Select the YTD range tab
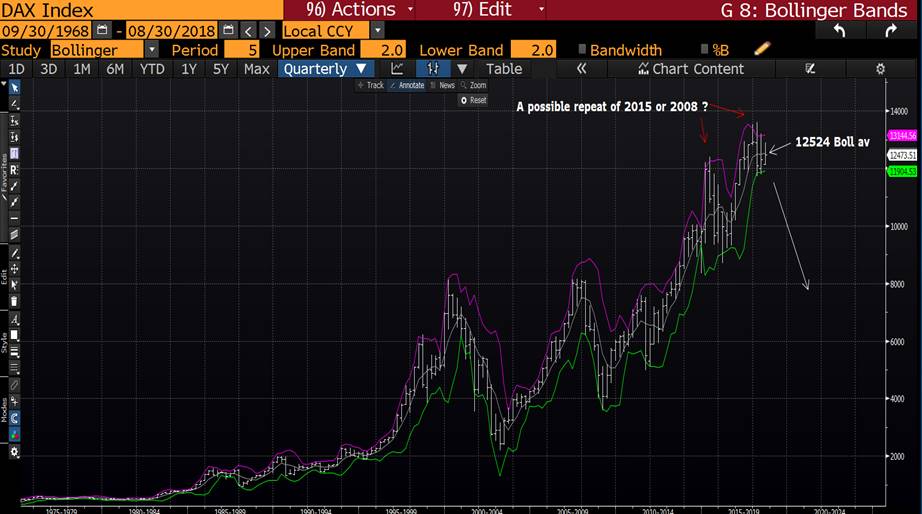The image size is (922, 514). (x=152, y=69)
